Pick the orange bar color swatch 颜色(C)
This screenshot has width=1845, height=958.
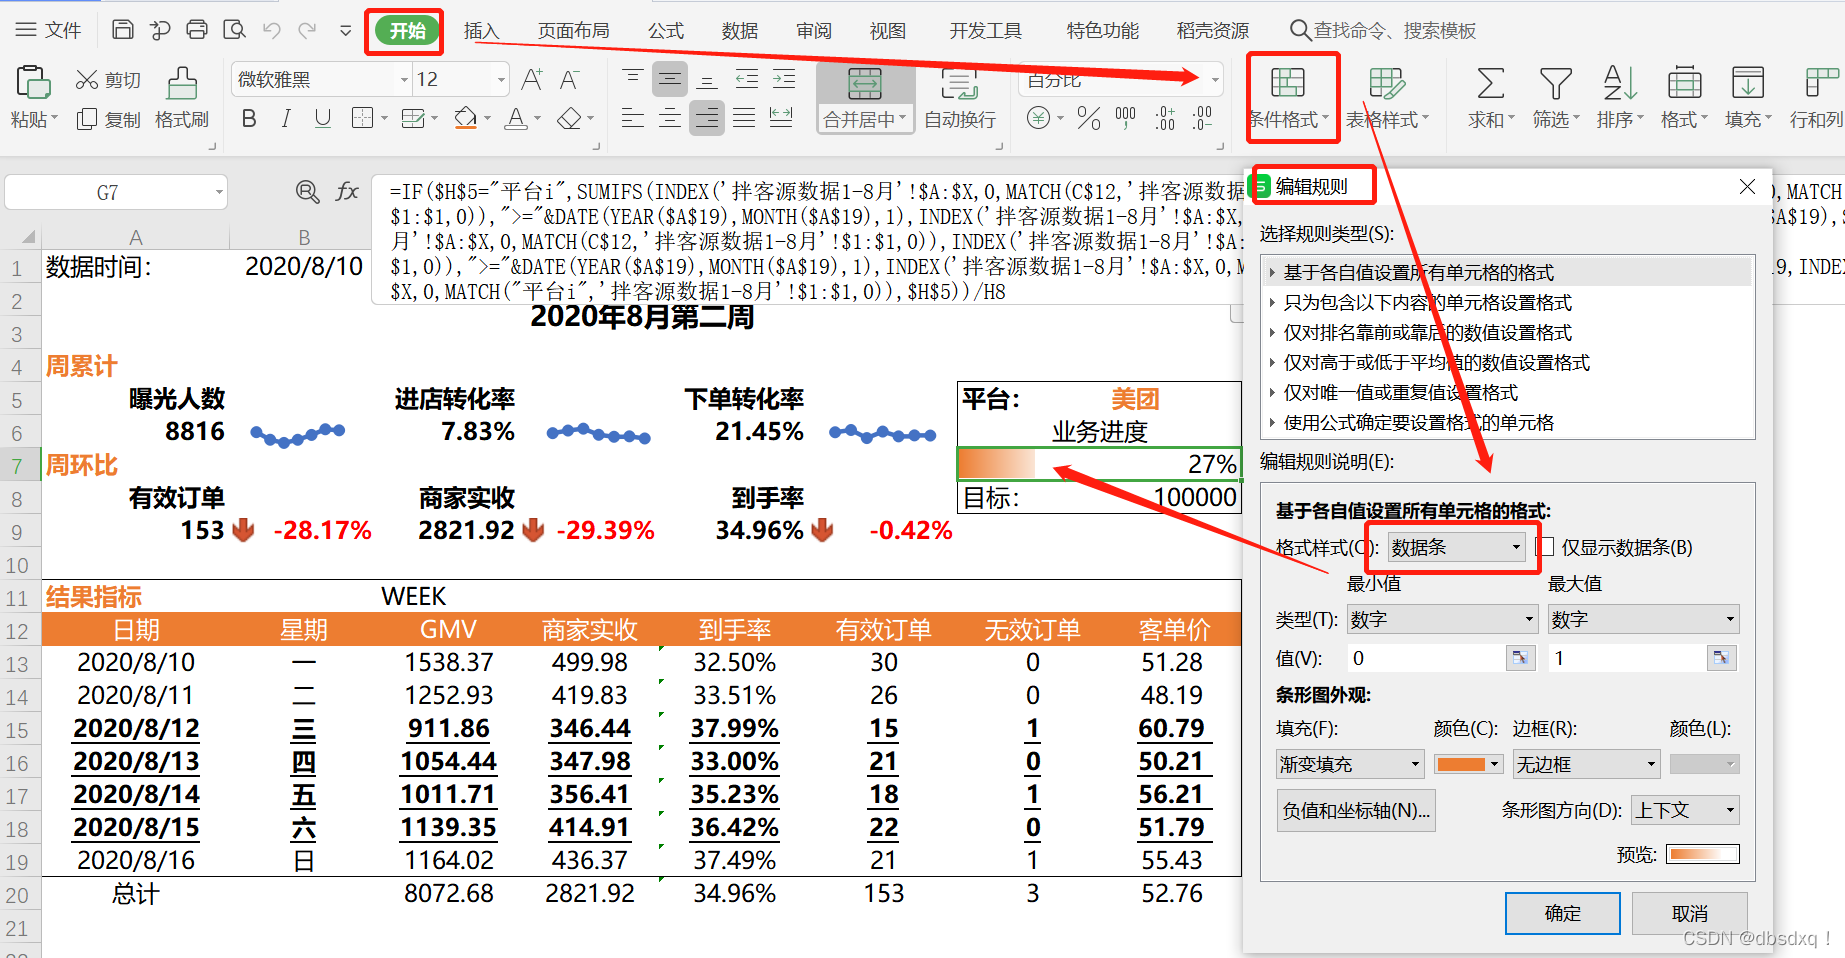pyautogui.click(x=1469, y=764)
